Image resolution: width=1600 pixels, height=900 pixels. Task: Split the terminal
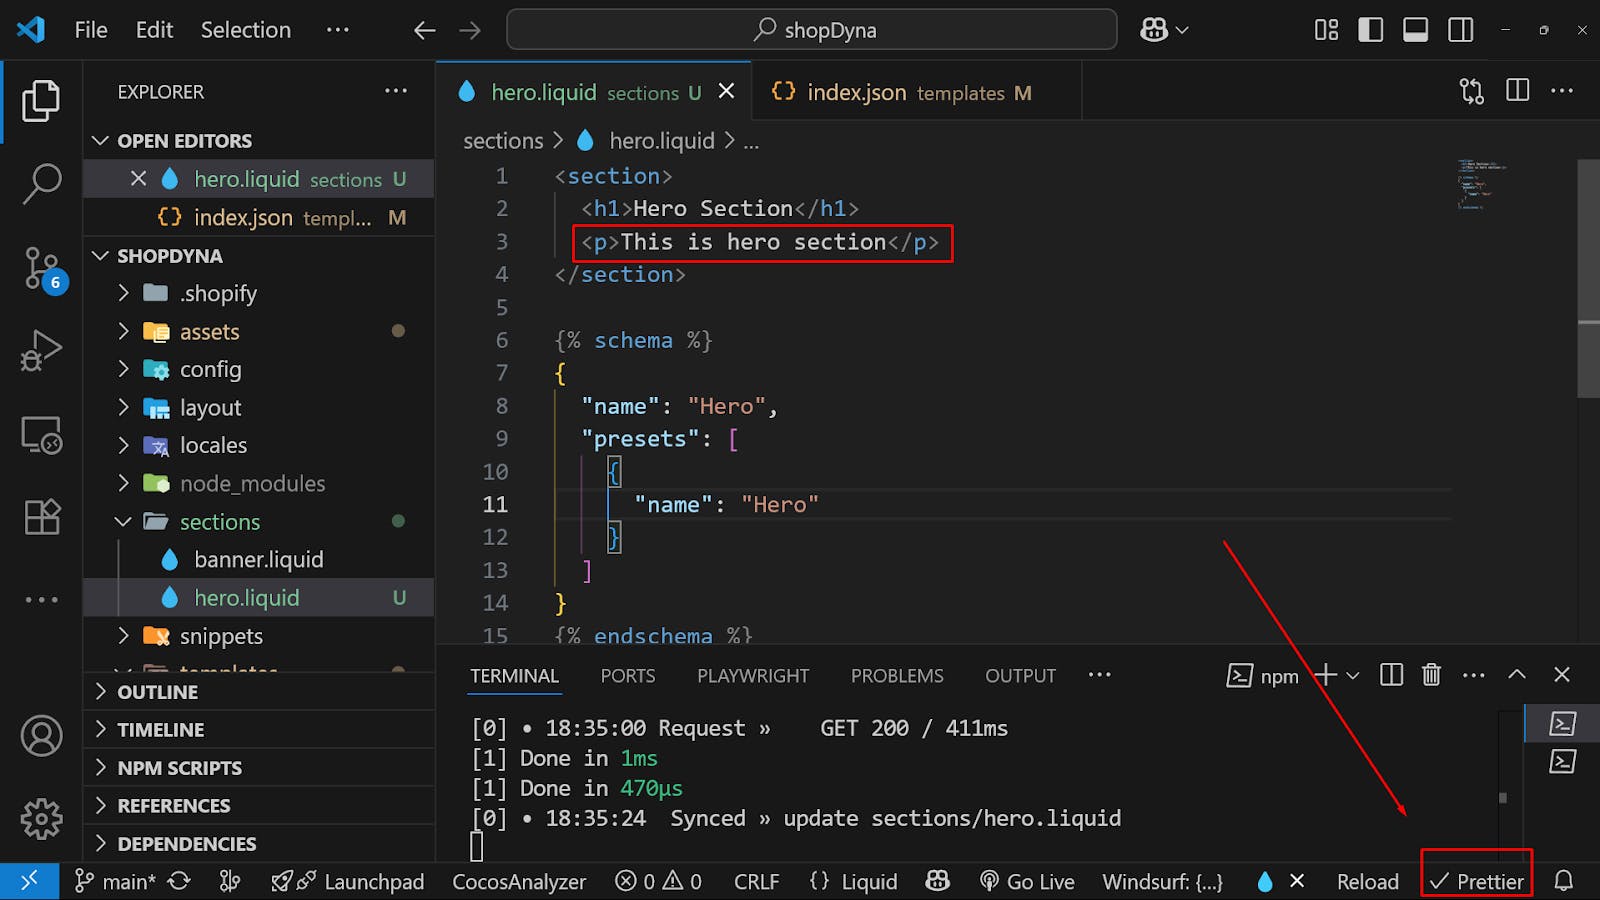pyautogui.click(x=1391, y=675)
